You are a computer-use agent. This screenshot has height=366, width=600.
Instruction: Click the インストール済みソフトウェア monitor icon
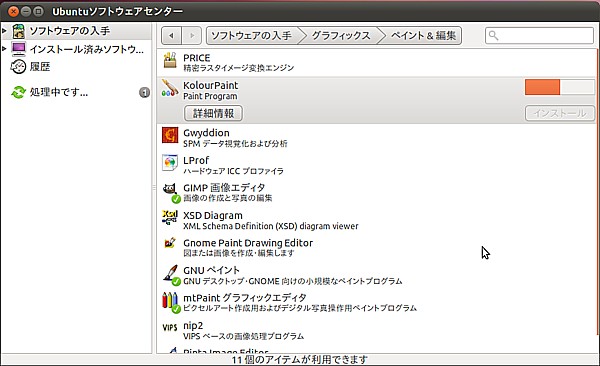click(18, 49)
